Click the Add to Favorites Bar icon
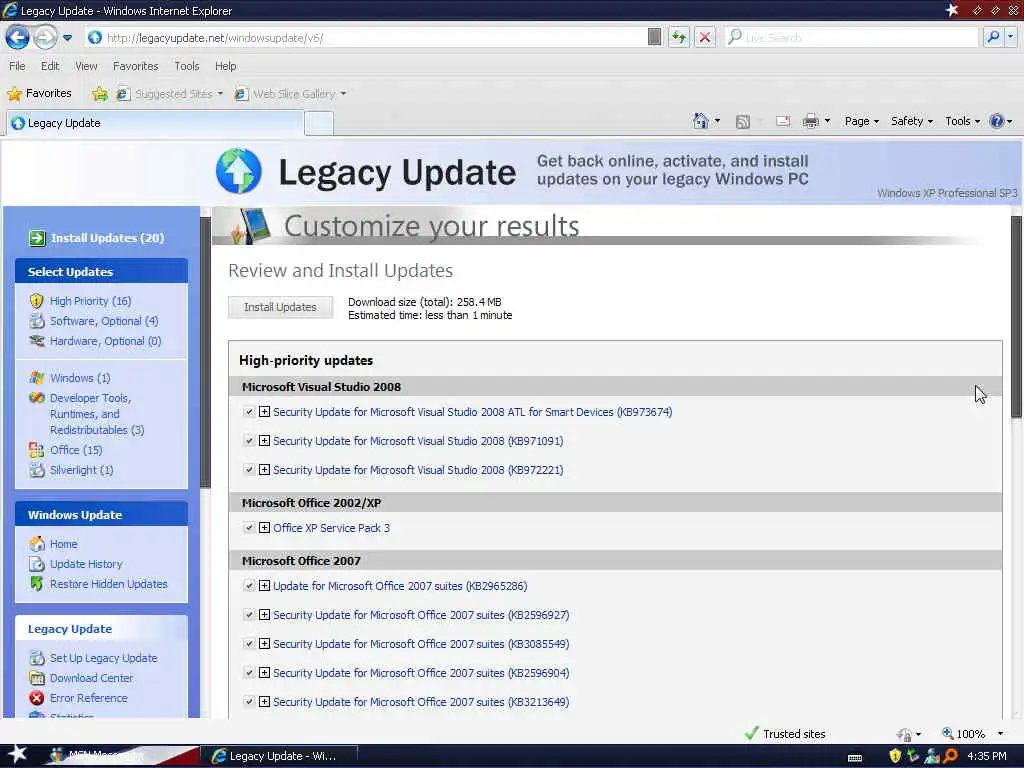Viewport: 1024px width, 768px height. pyautogui.click(x=100, y=94)
